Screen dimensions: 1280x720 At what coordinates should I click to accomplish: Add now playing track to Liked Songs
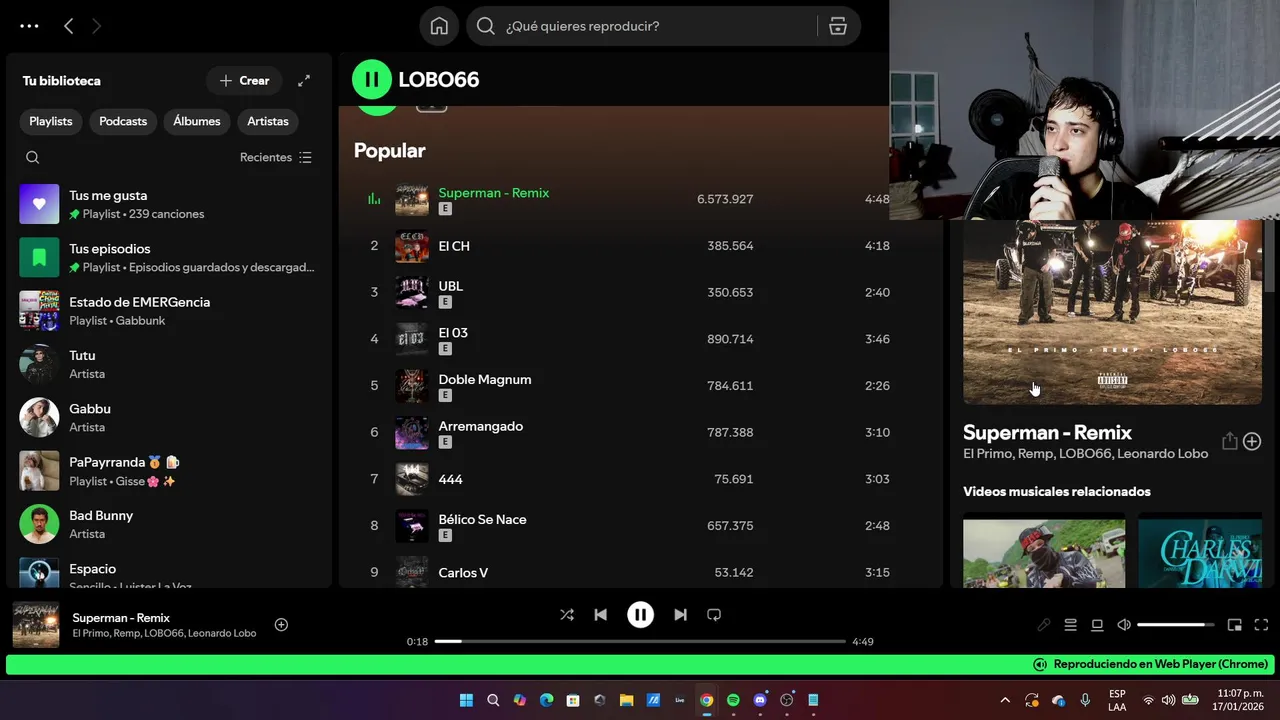click(x=281, y=624)
